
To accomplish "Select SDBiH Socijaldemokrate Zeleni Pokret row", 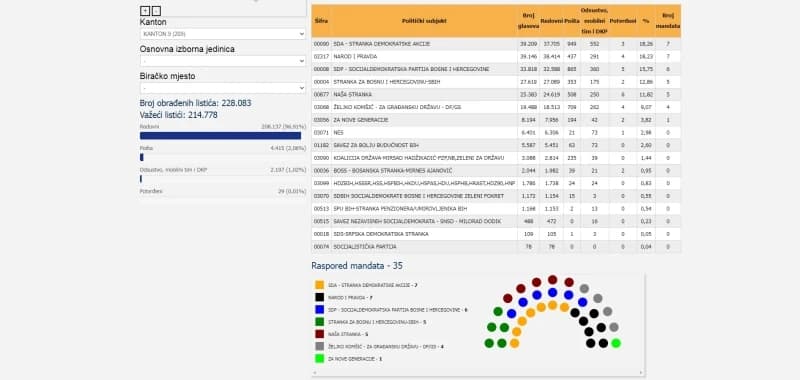I will click(x=496, y=196).
